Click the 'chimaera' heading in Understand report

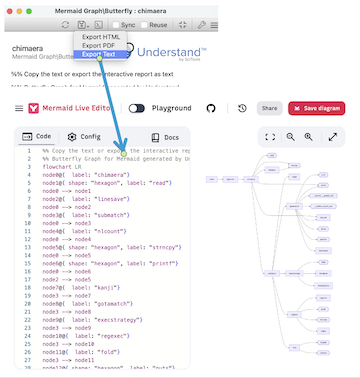click(27, 49)
